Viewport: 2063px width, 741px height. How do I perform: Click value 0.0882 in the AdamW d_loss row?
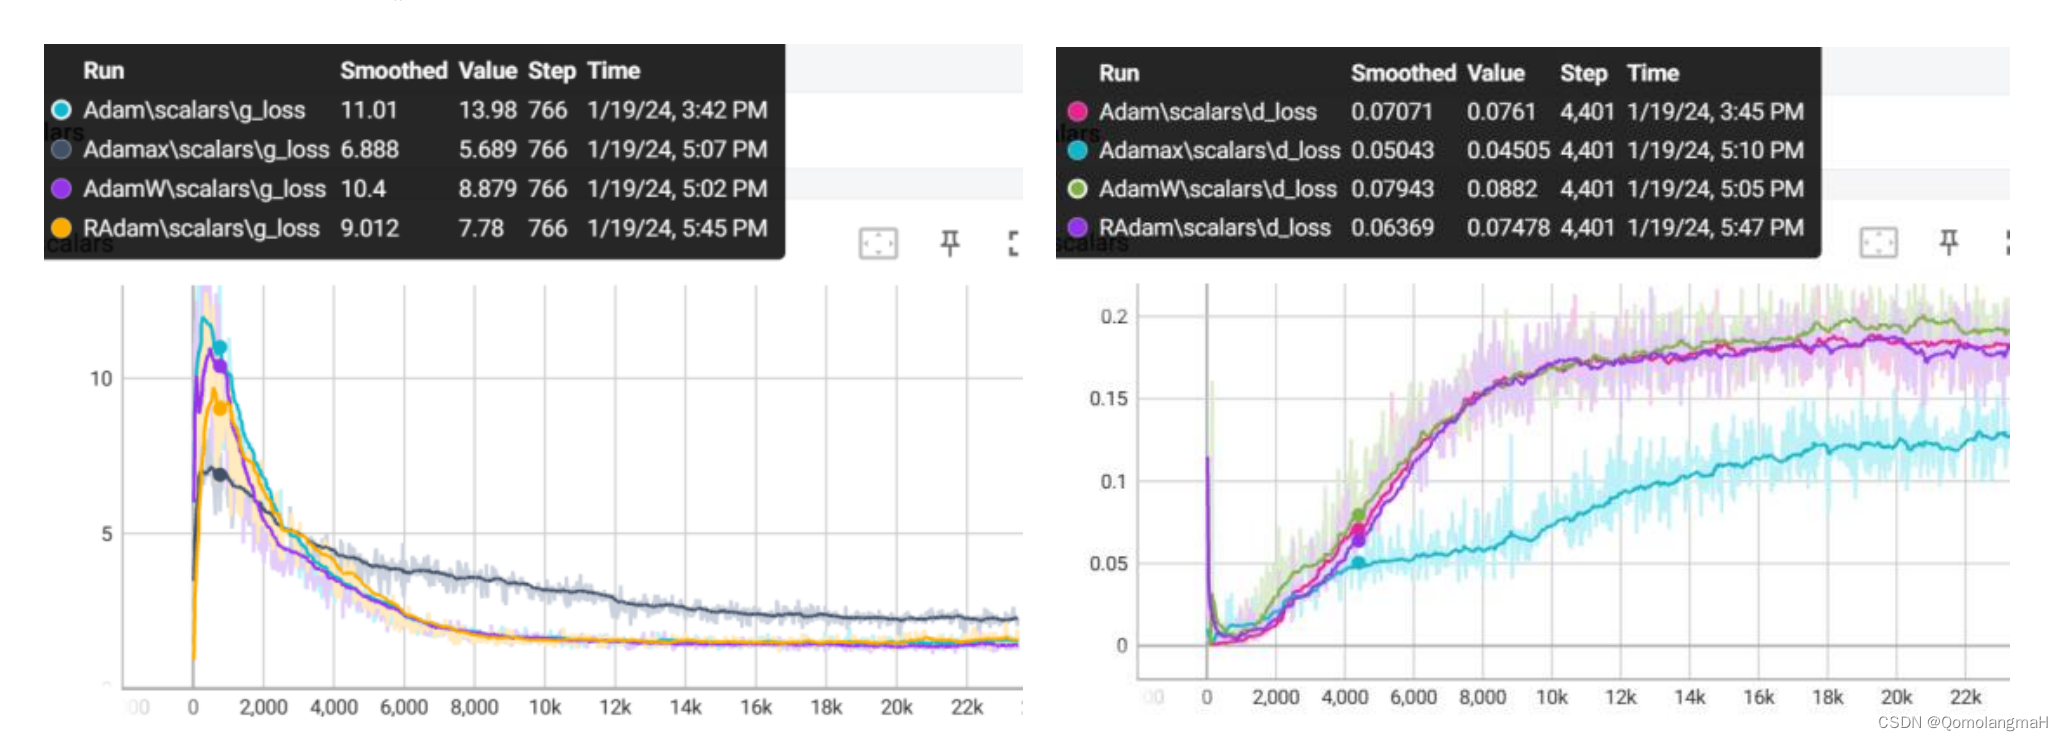click(1502, 189)
